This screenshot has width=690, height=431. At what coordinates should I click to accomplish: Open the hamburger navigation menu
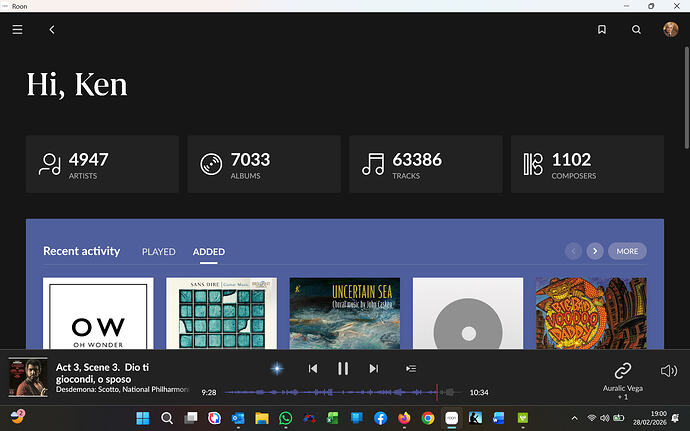[17, 30]
